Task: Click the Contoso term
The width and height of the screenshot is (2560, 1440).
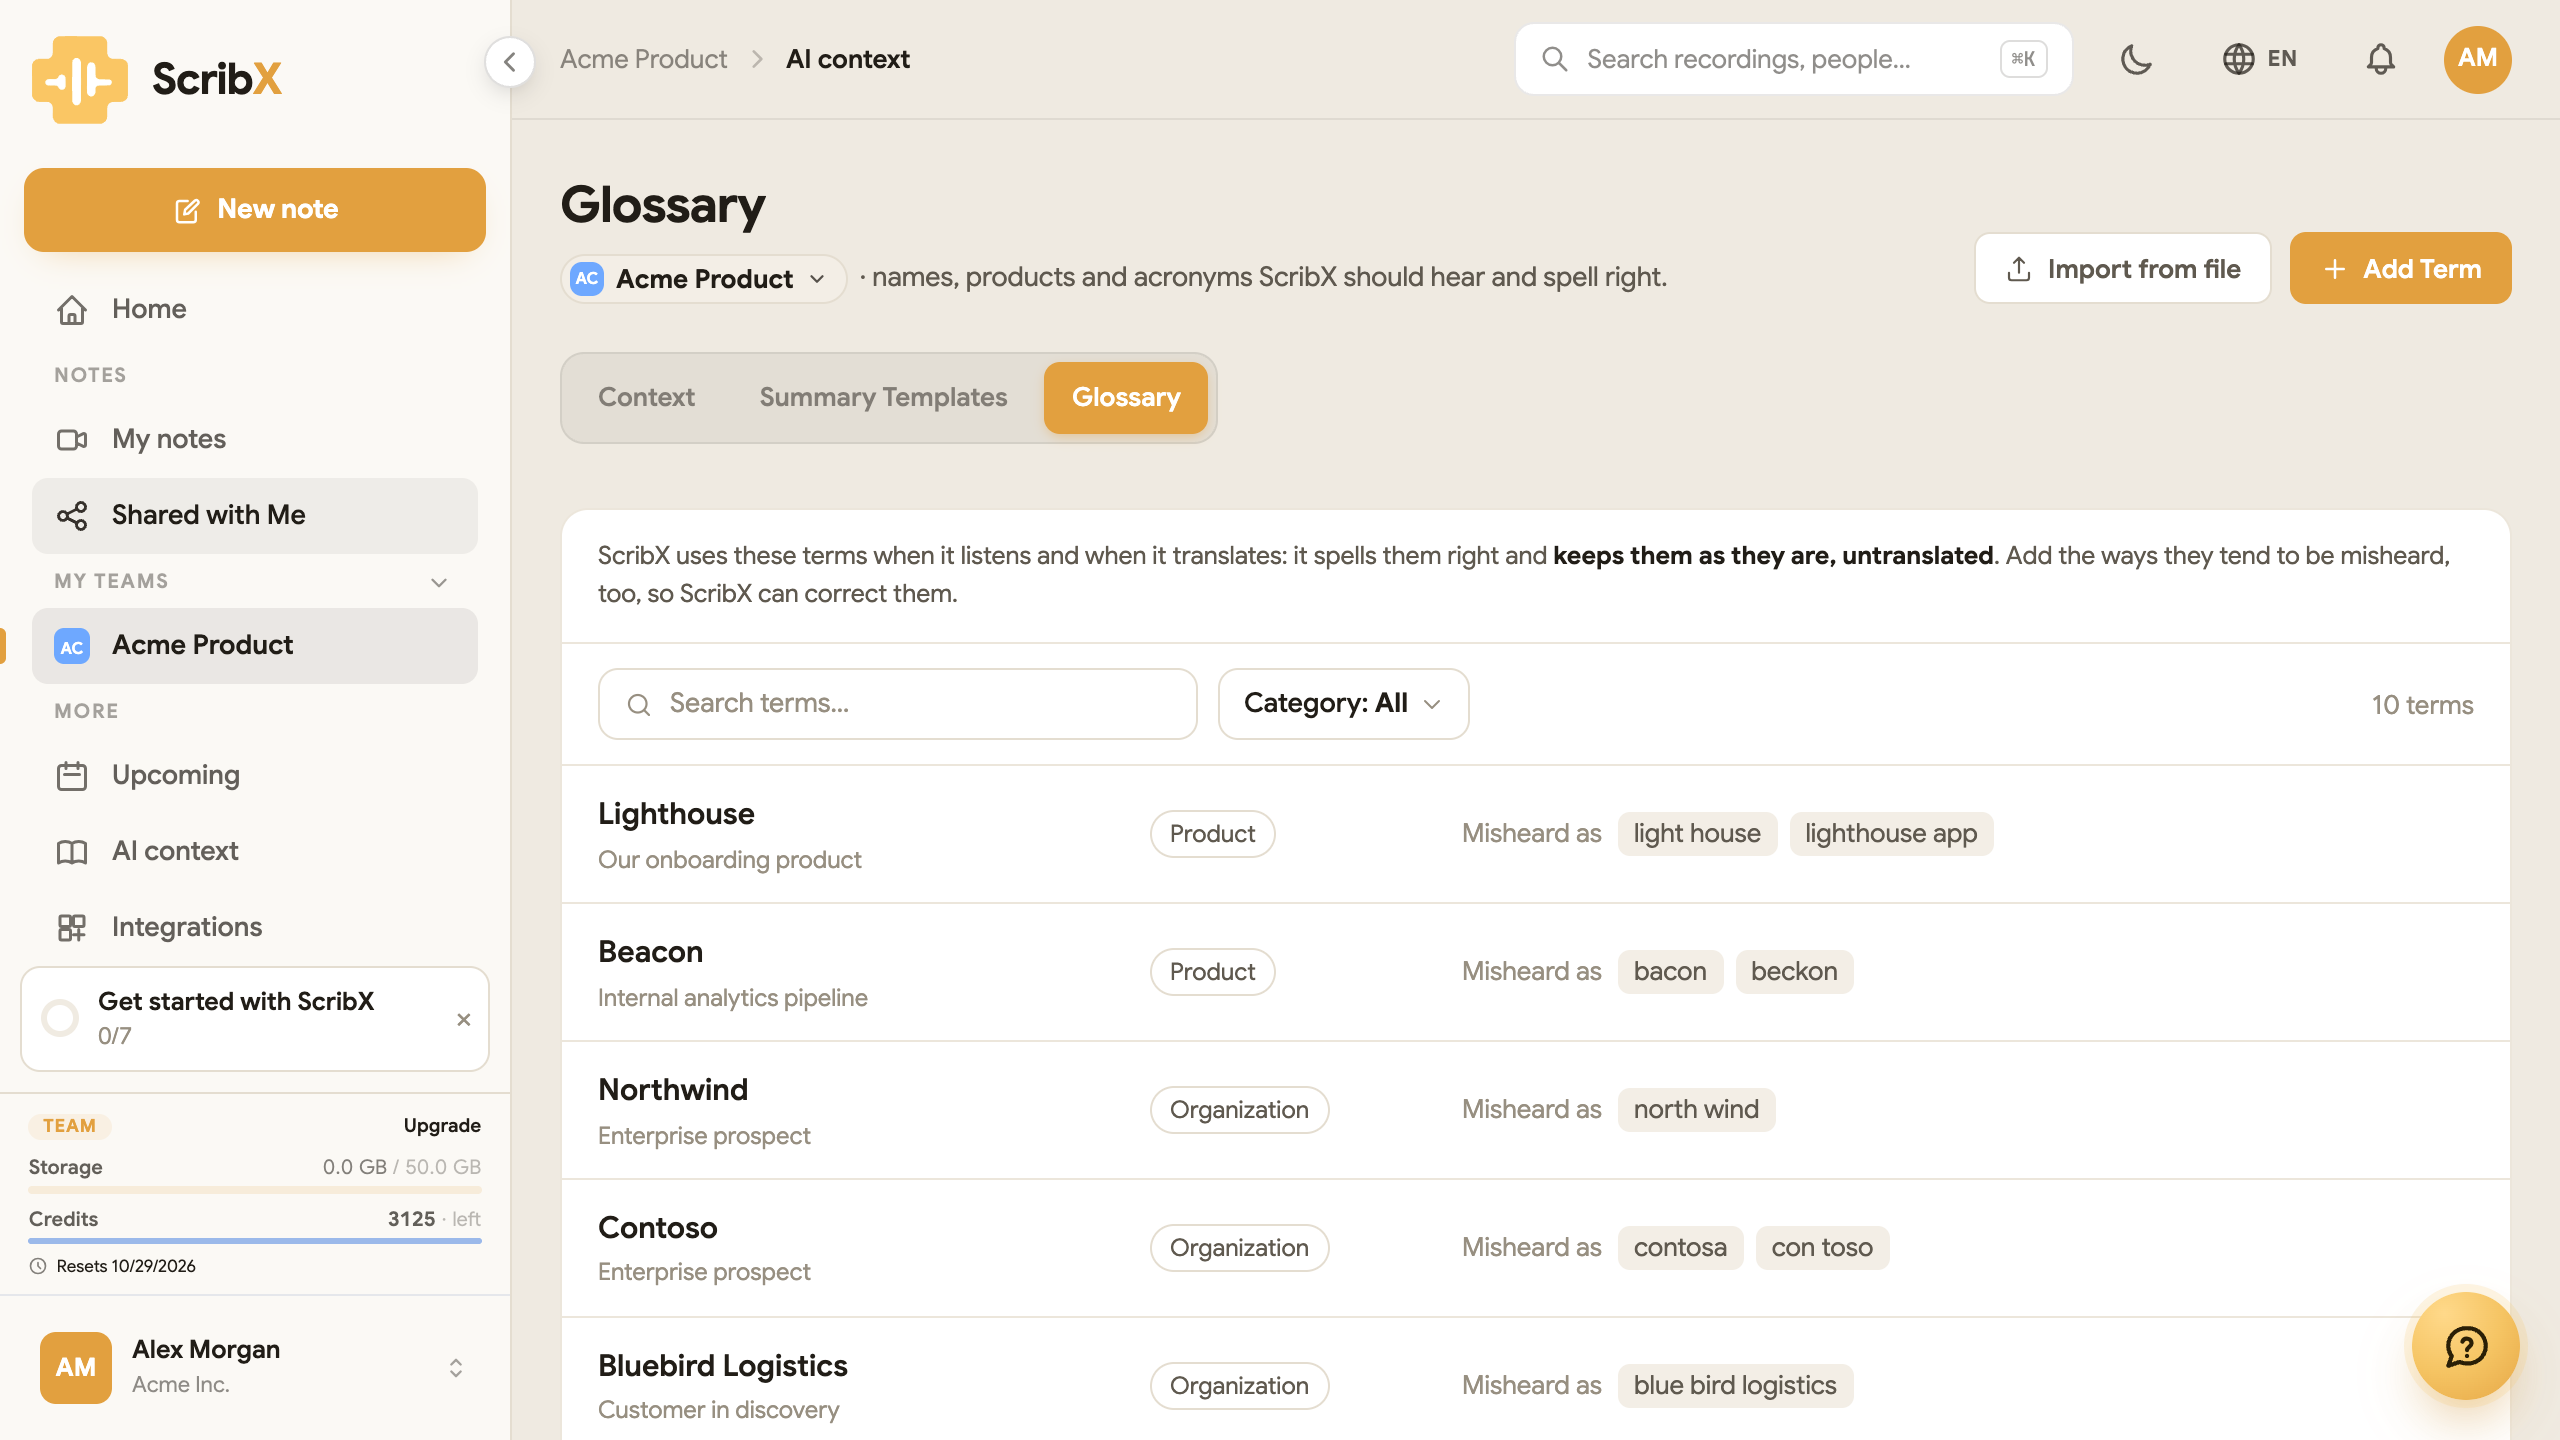Action: pos(658,1228)
